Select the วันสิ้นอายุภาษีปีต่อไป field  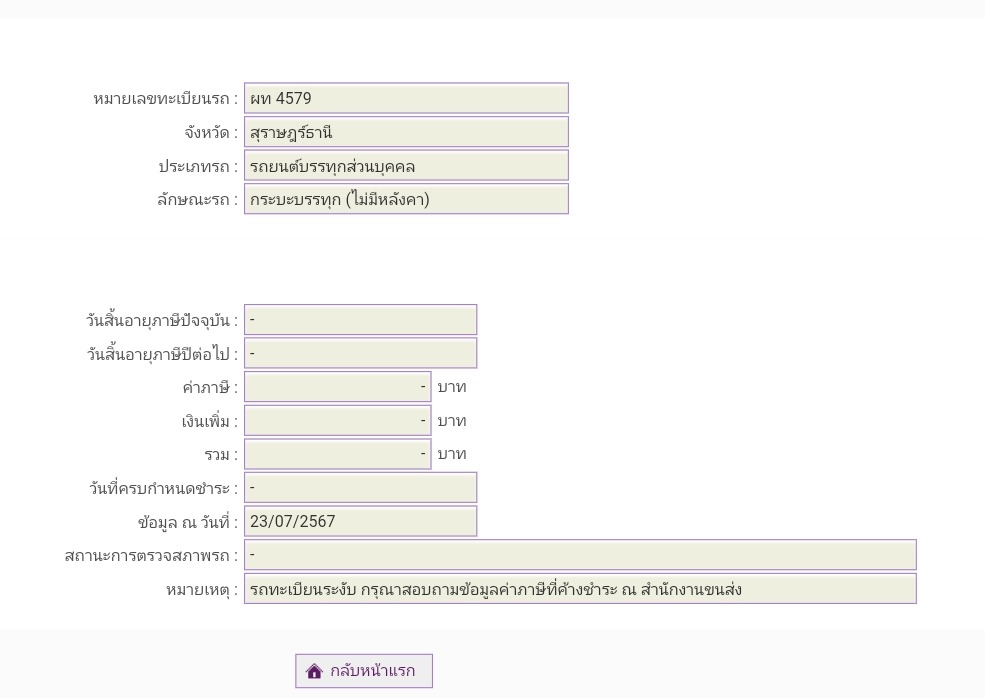[361, 353]
